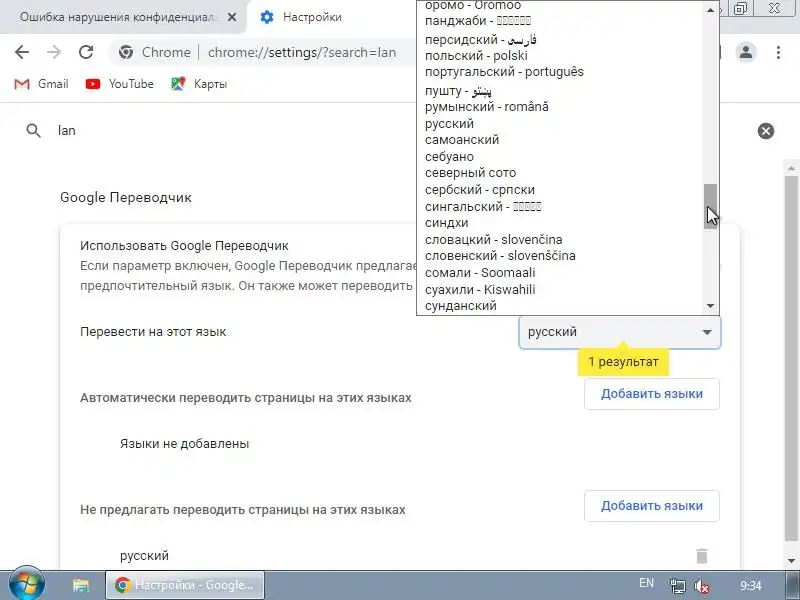
Task: Choose пушту language option
Action: 560,91
